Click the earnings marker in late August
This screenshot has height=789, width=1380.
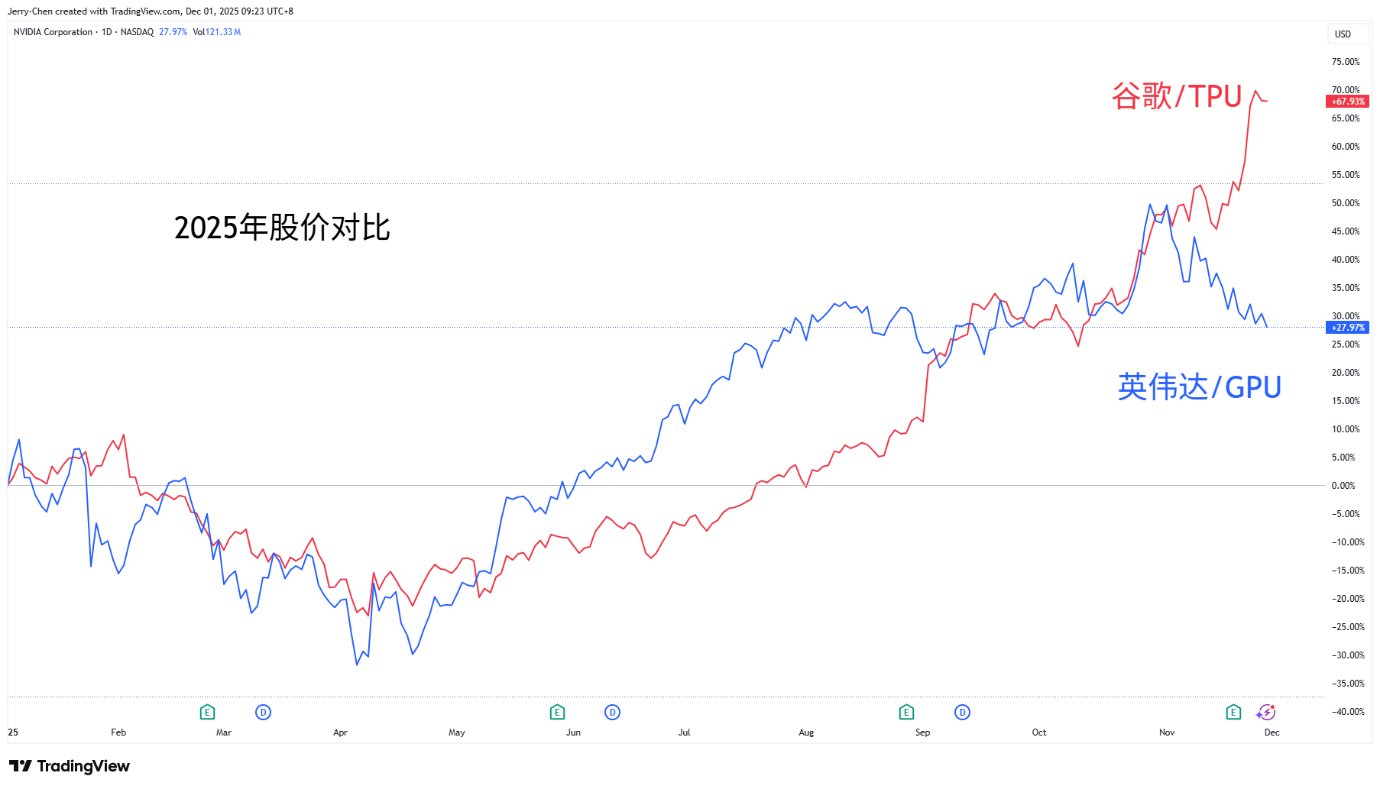tap(906, 712)
